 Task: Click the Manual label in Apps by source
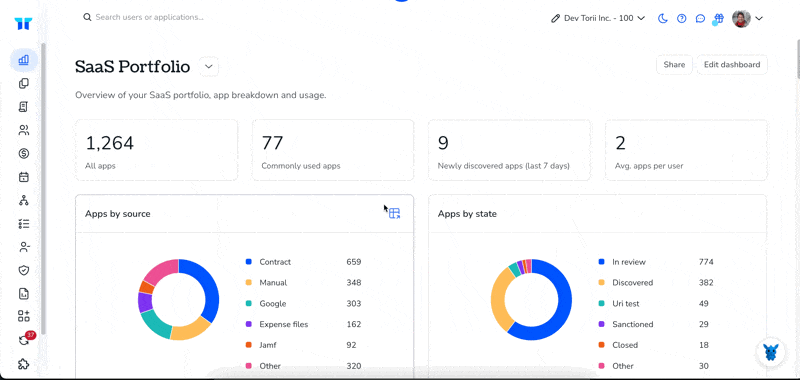[273, 283]
